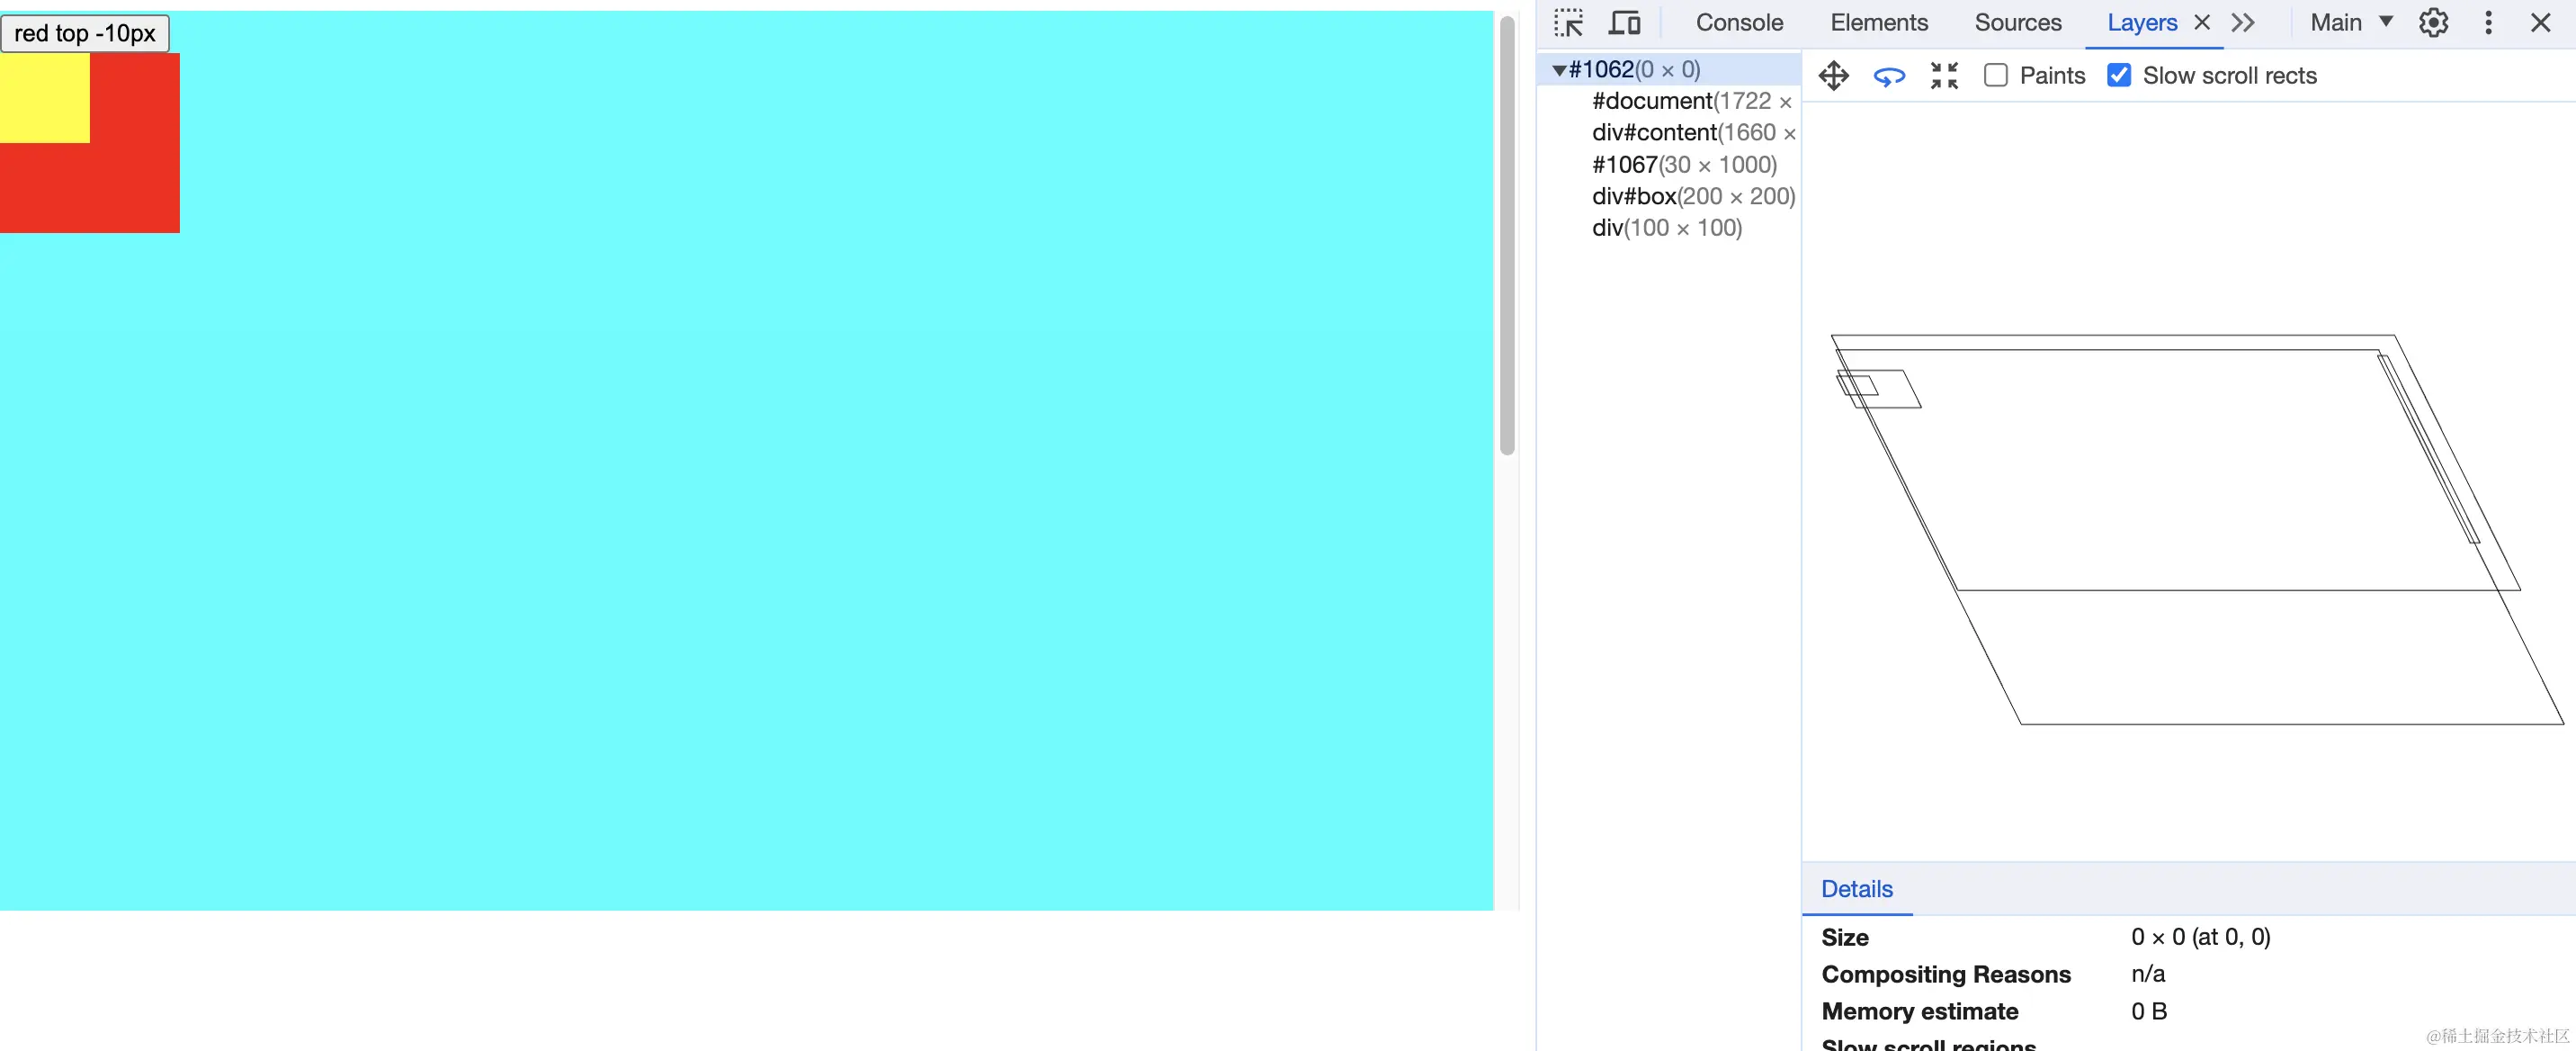2576x1051 pixels.
Task: Activate the pan layers mode
Action: point(1834,75)
